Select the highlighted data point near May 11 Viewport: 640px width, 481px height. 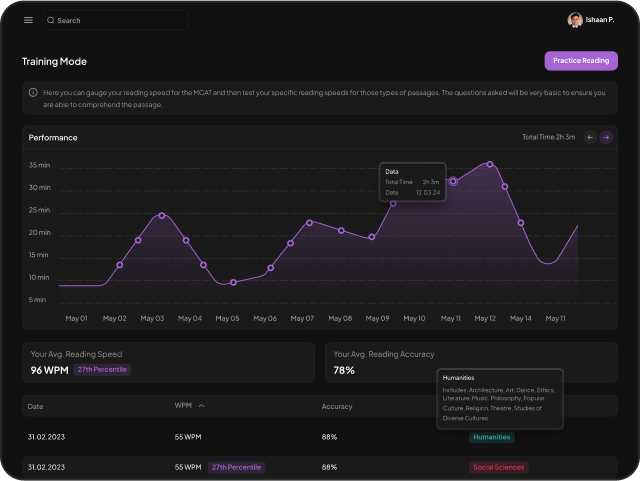pos(453,181)
